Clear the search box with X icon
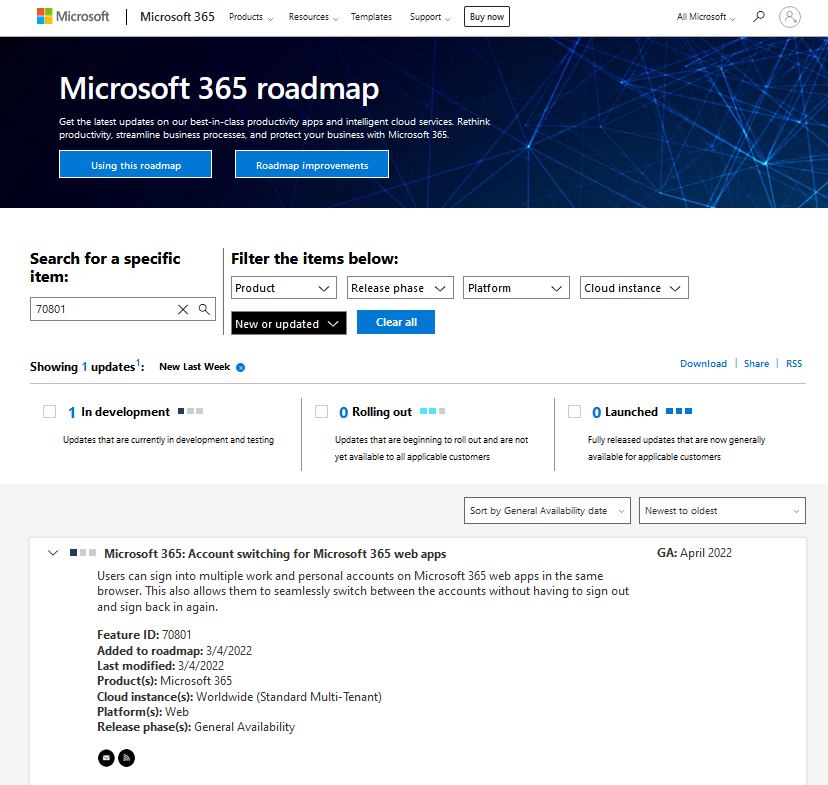 pos(183,309)
